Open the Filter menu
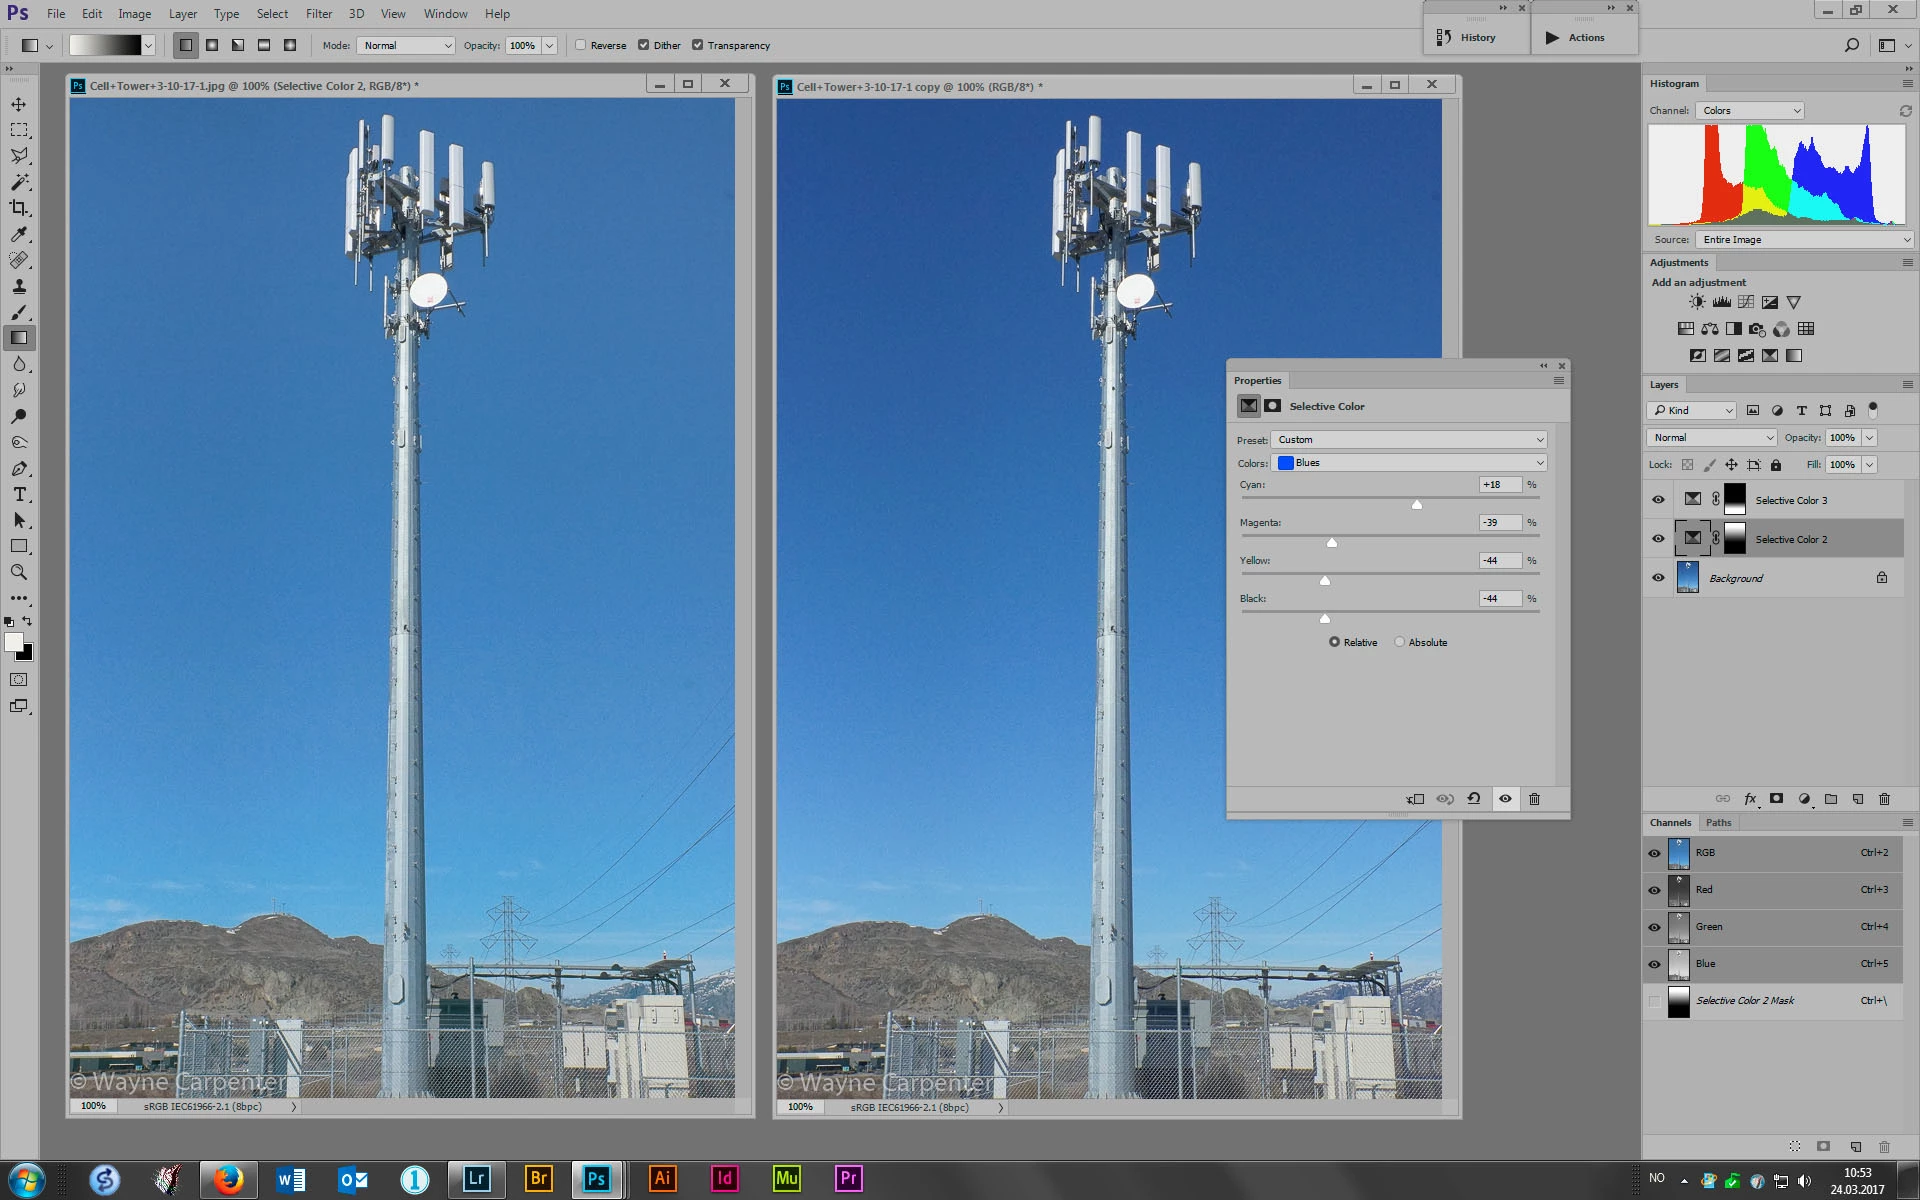 click(x=318, y=14)
